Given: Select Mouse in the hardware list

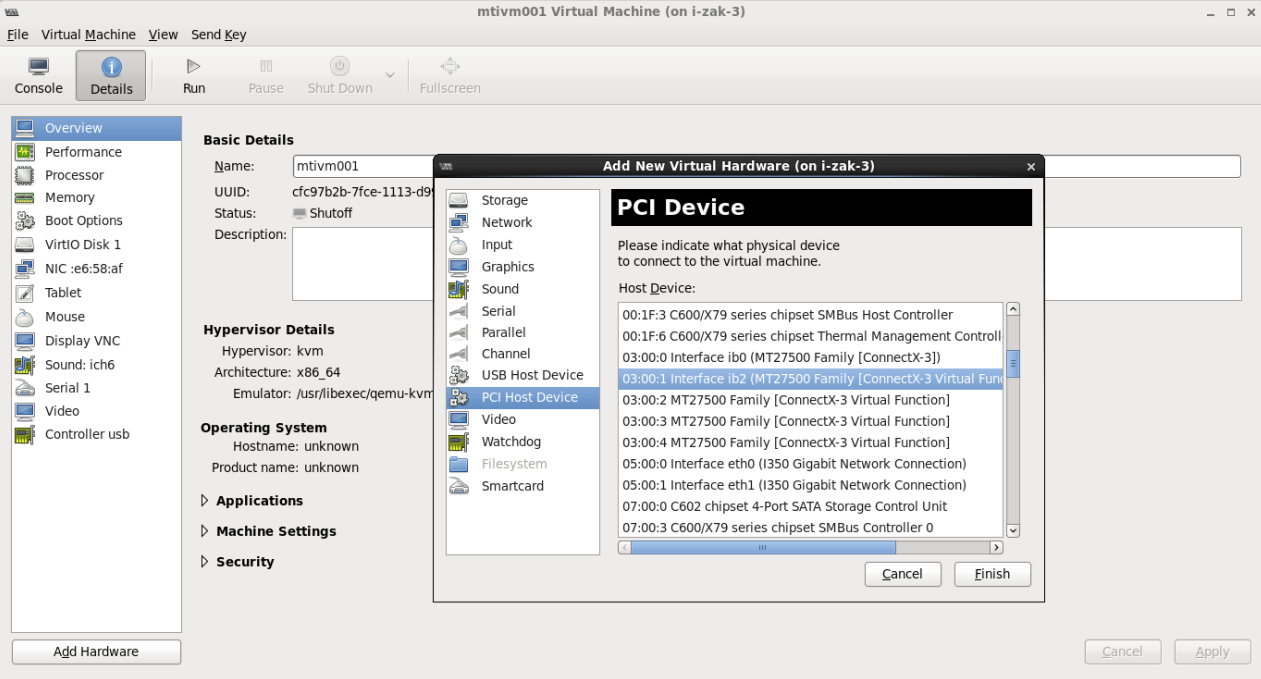Looking at the screenshot, I should click(x=97, y=317).
